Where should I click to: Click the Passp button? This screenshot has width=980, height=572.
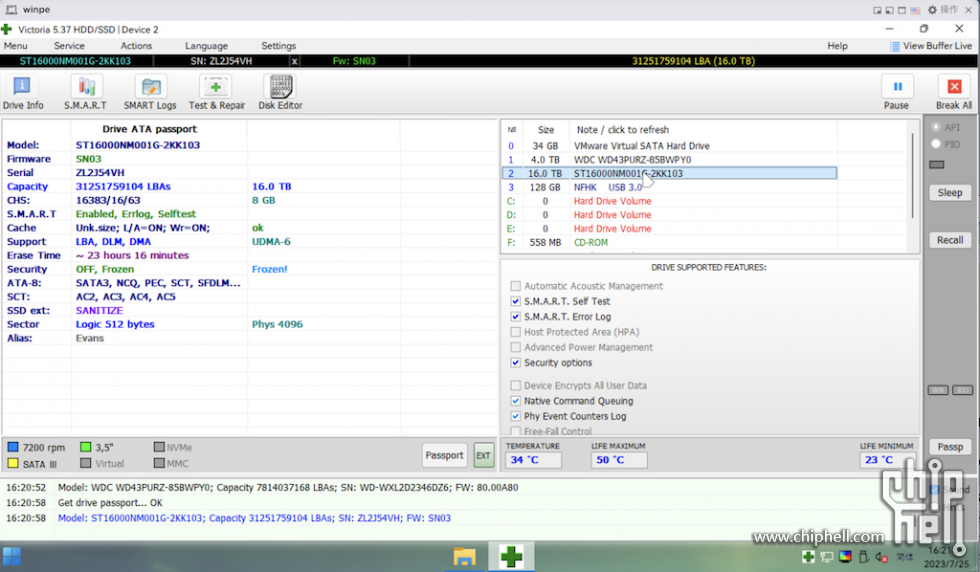coord(949,447)
